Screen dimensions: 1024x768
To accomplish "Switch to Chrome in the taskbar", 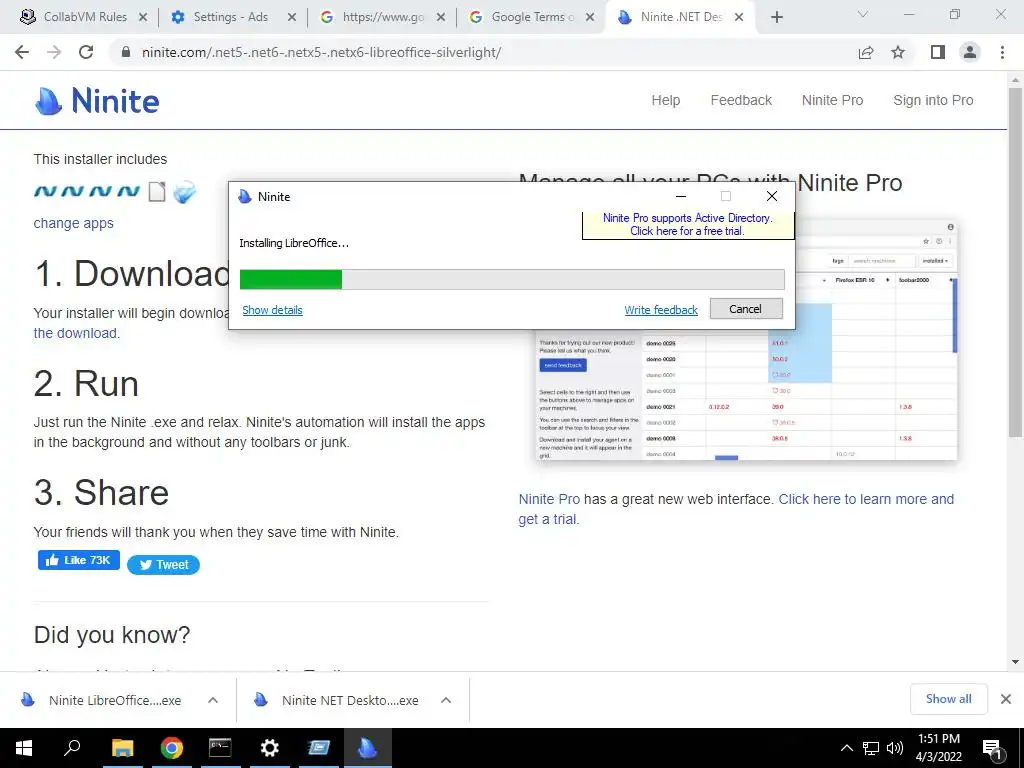I will pos(172,748).
